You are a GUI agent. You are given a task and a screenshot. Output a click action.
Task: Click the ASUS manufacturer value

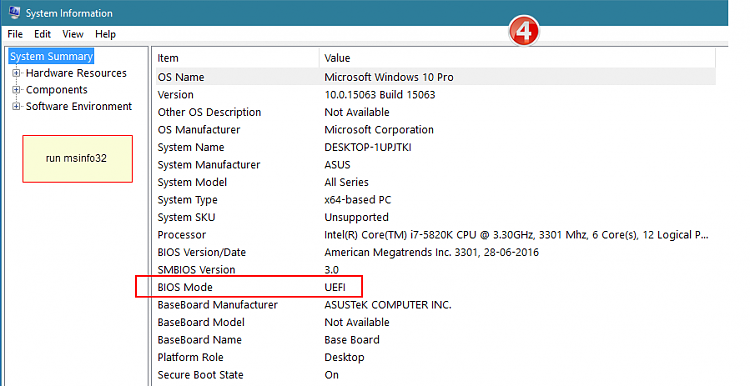coord(337,165)
